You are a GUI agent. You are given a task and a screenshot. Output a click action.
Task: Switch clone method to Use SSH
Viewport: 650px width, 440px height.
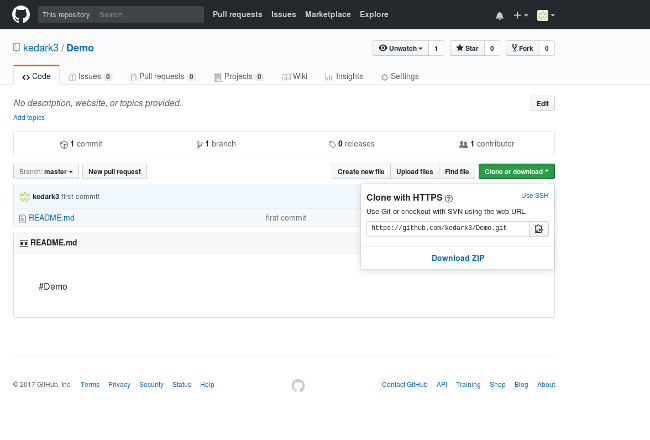click(534, 196)
